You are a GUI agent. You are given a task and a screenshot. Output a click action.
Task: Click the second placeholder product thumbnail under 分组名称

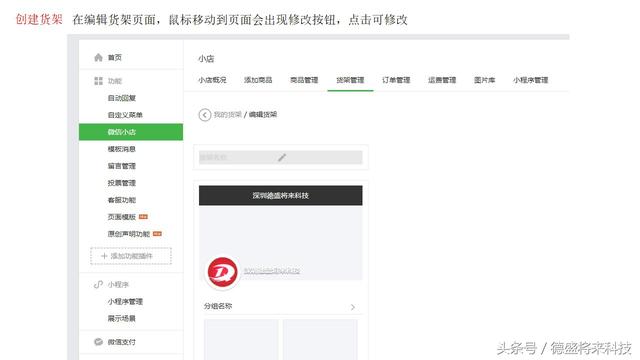pos(320,340)
